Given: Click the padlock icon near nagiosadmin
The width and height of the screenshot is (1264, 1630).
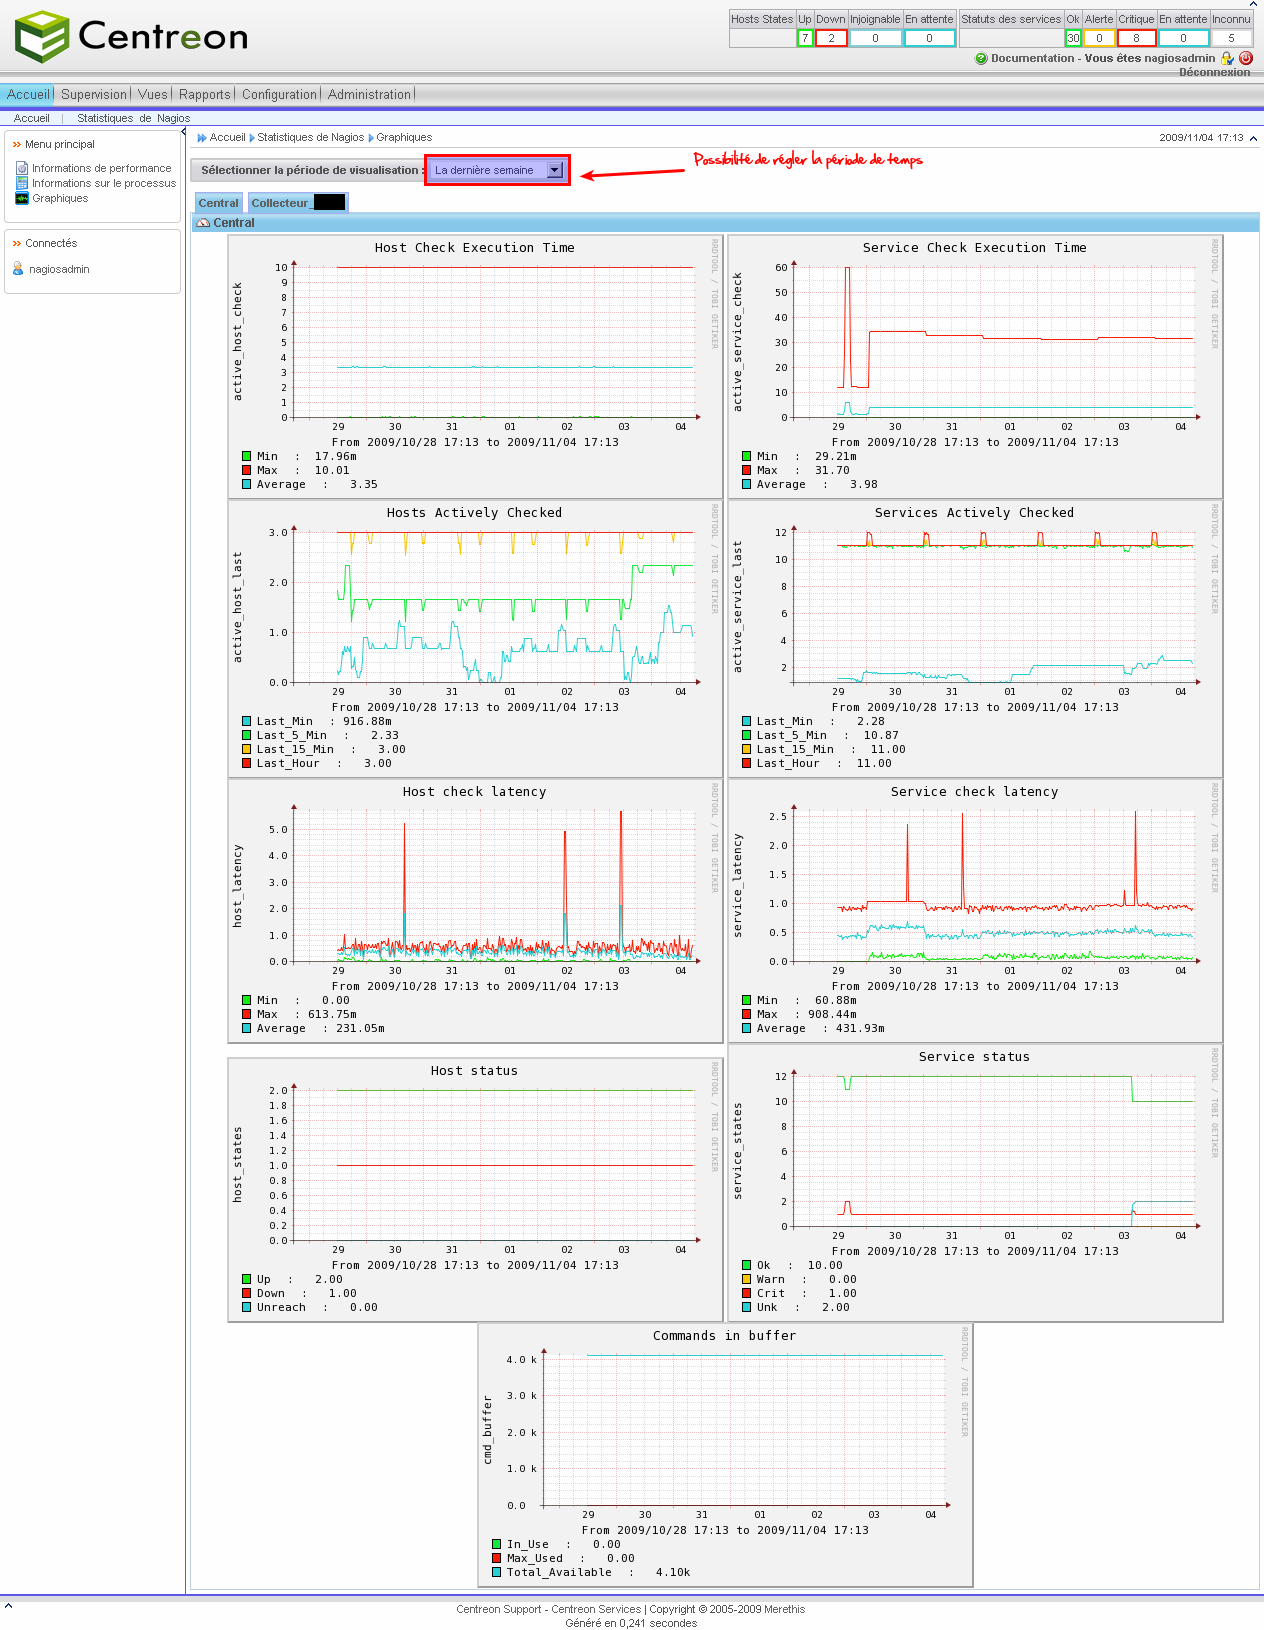Looking at the screenshot, I should coord(1227,59).
